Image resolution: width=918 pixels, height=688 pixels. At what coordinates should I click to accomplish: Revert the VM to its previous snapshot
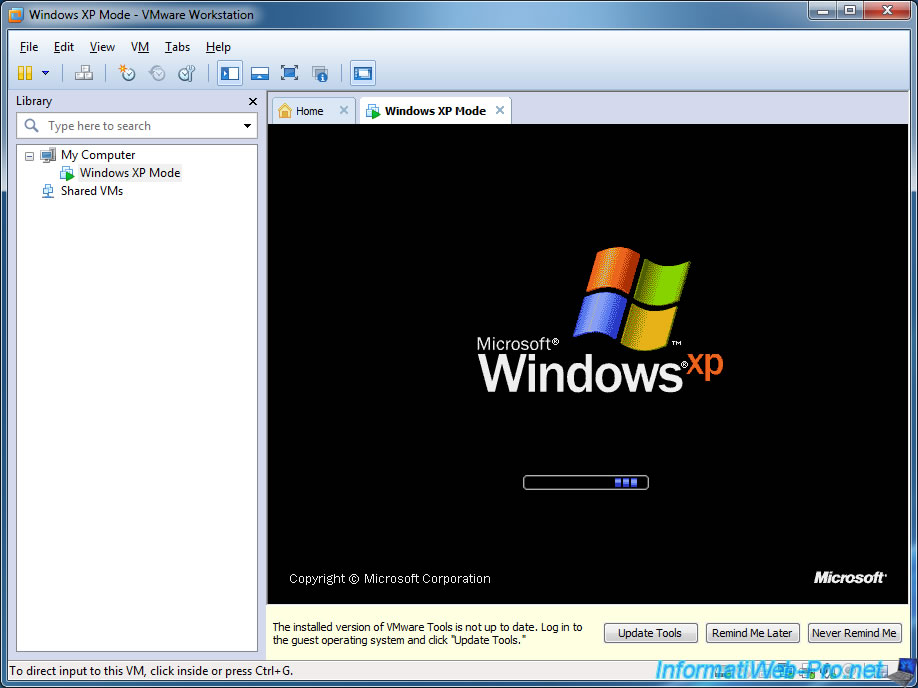(x=157, y=73)
